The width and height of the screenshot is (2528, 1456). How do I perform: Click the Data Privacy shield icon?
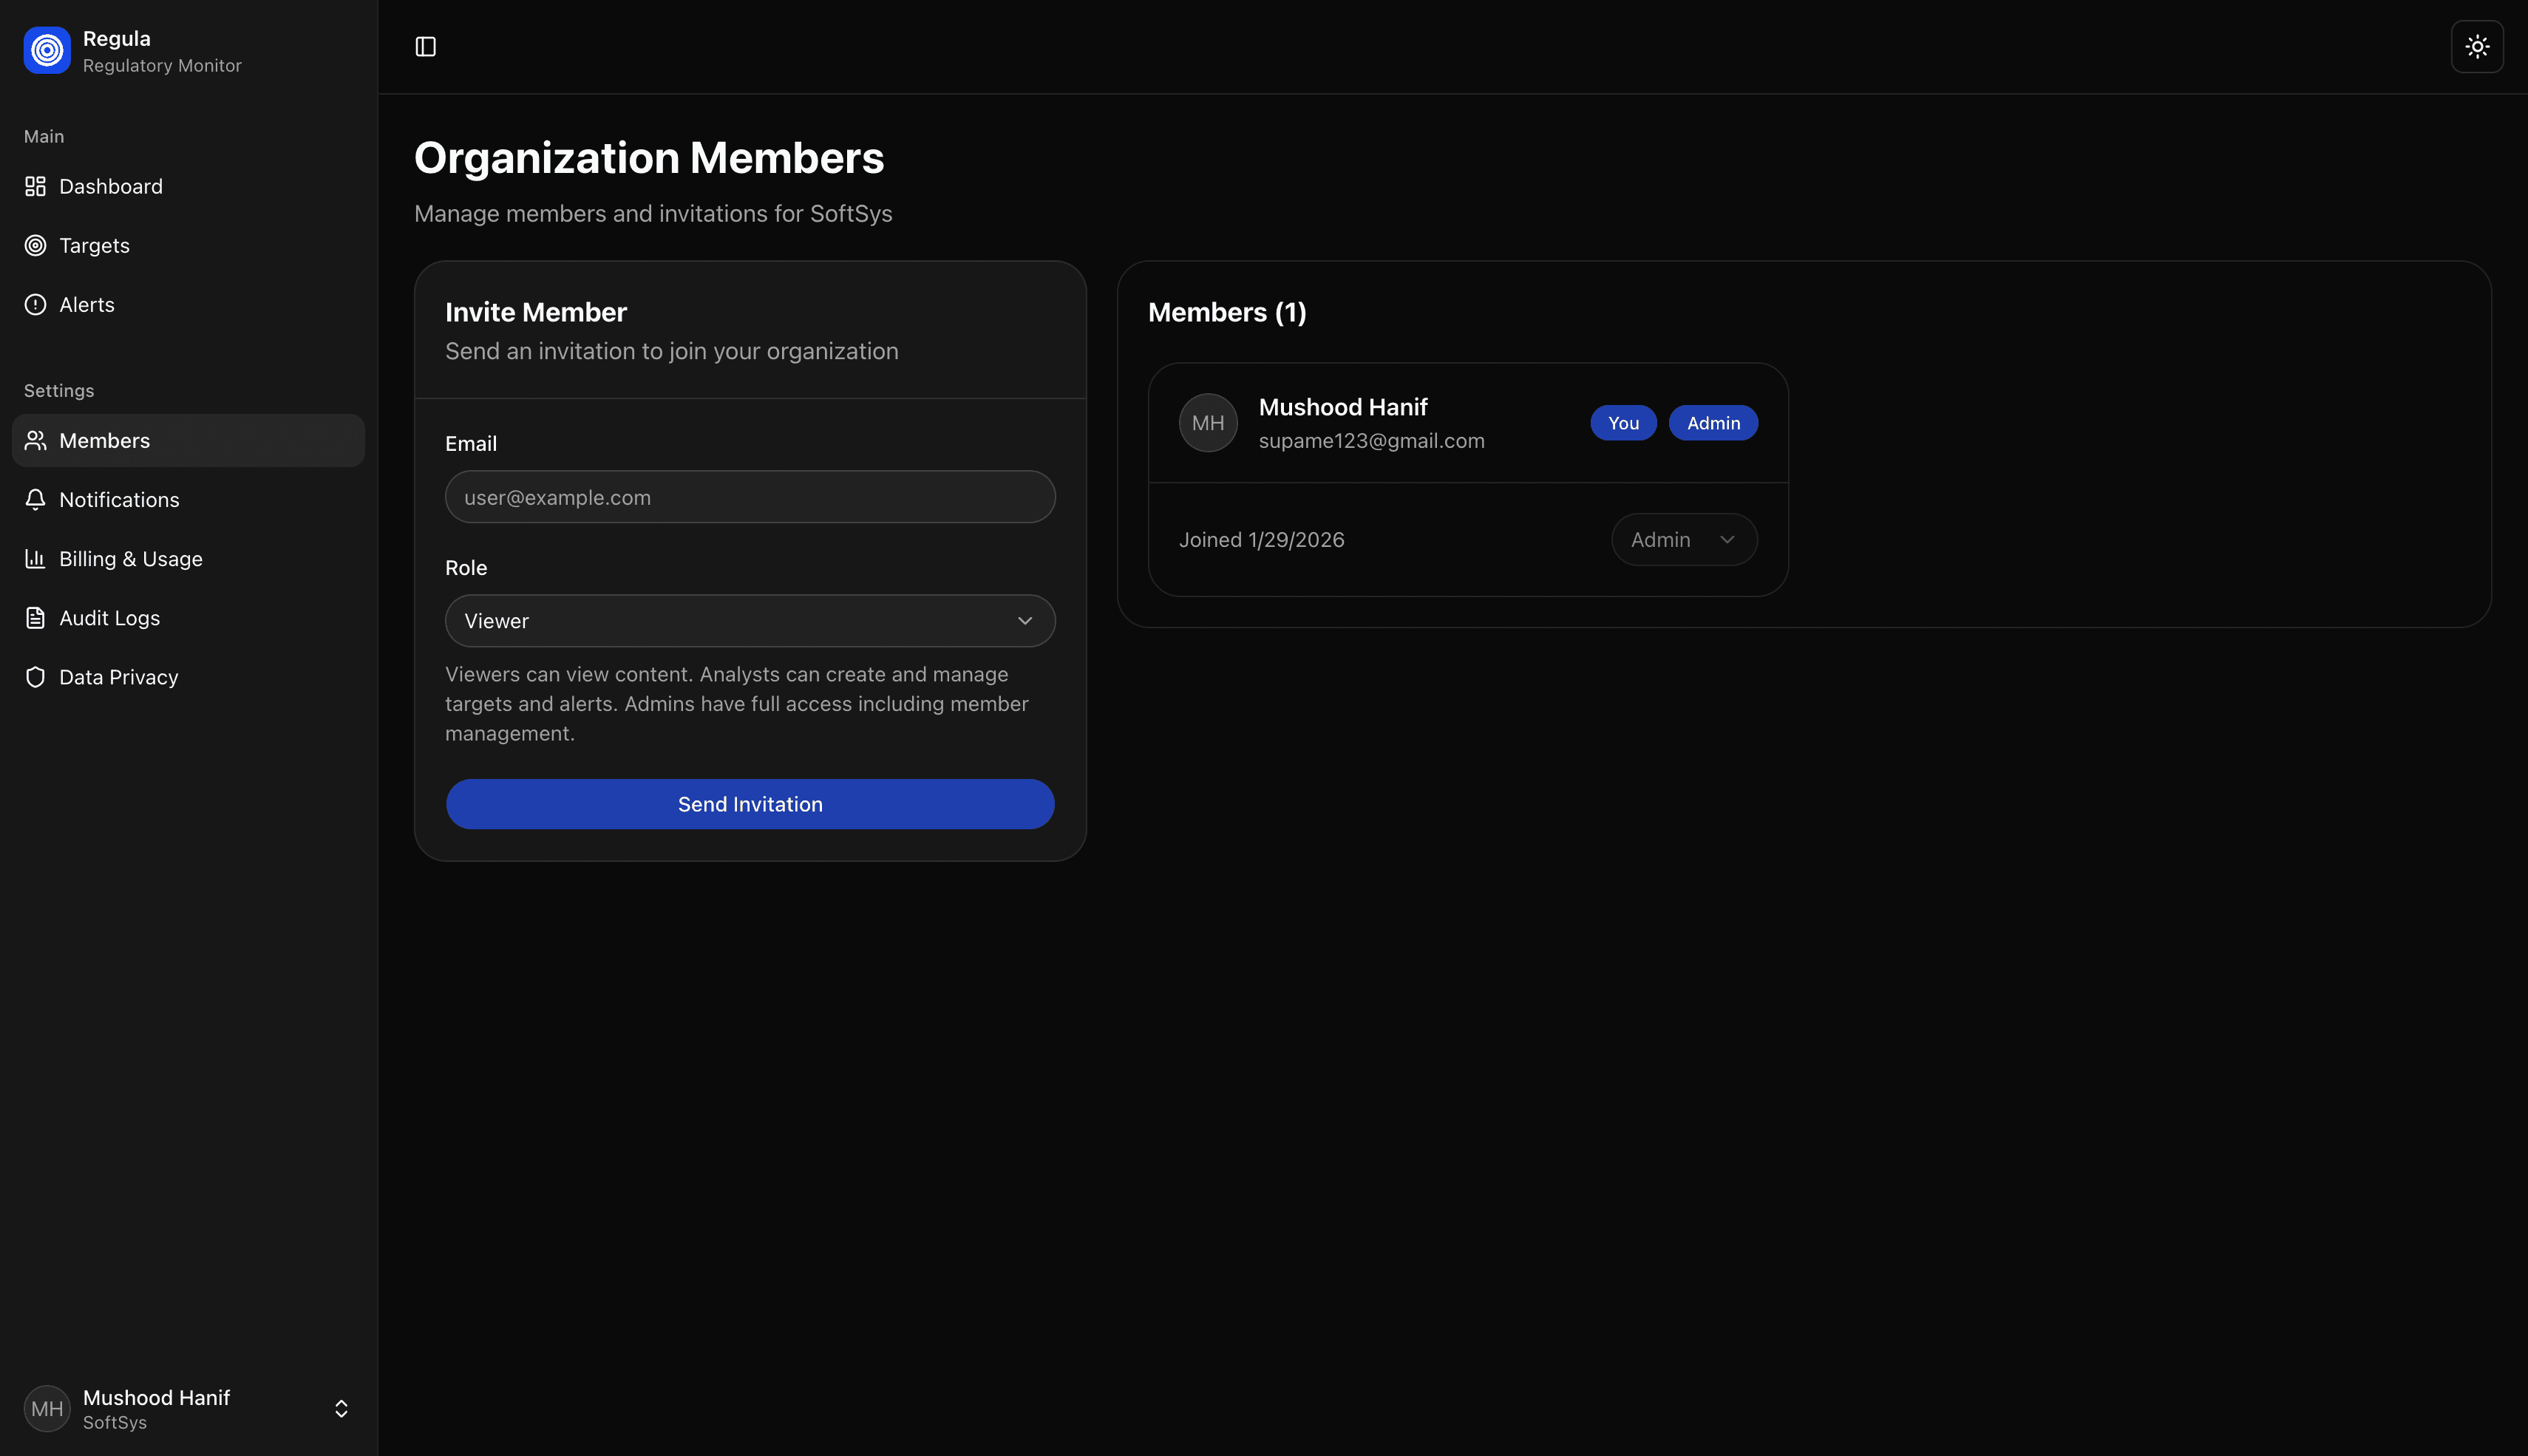point(36,676)
